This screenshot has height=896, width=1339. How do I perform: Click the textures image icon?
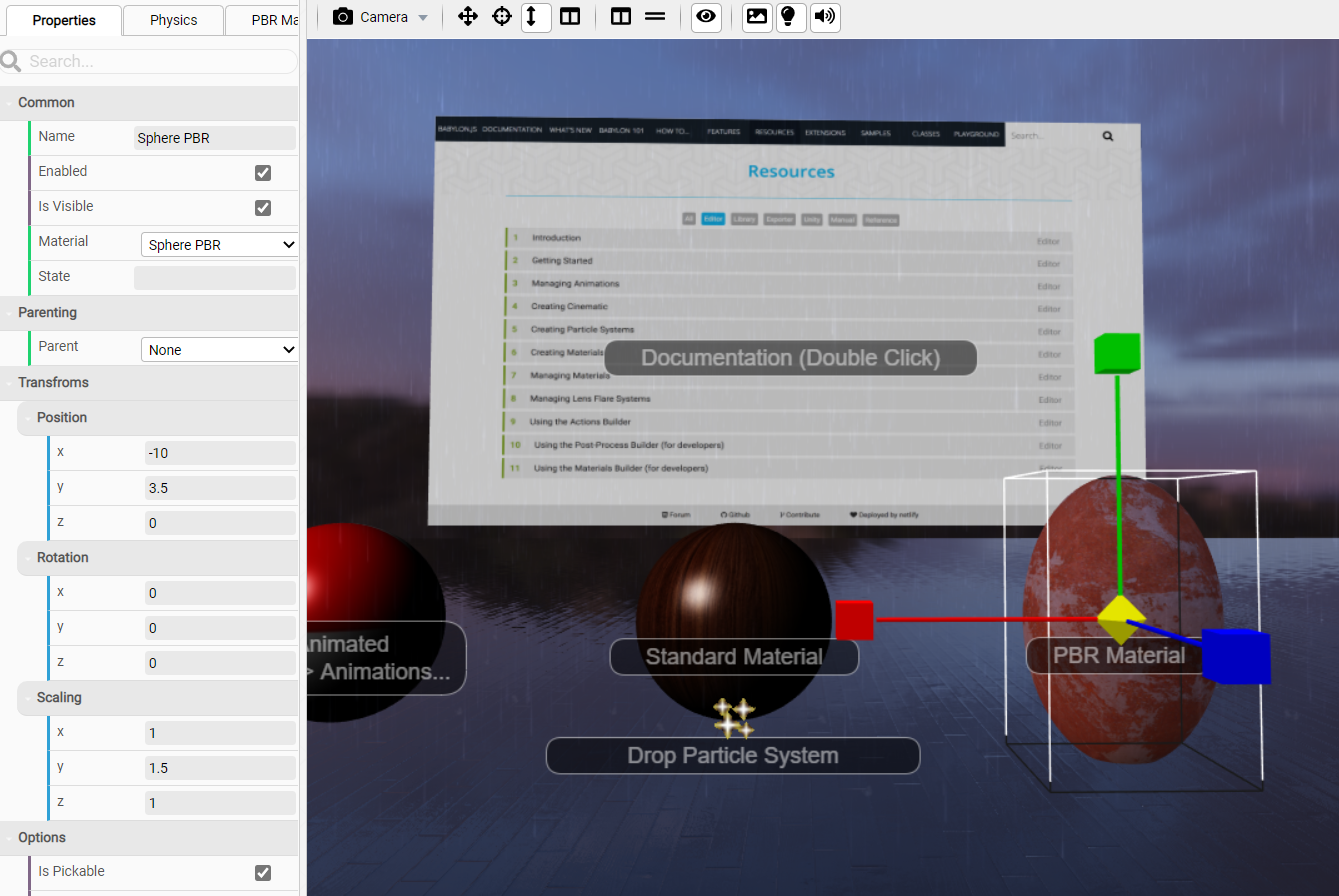click(756, 17)
